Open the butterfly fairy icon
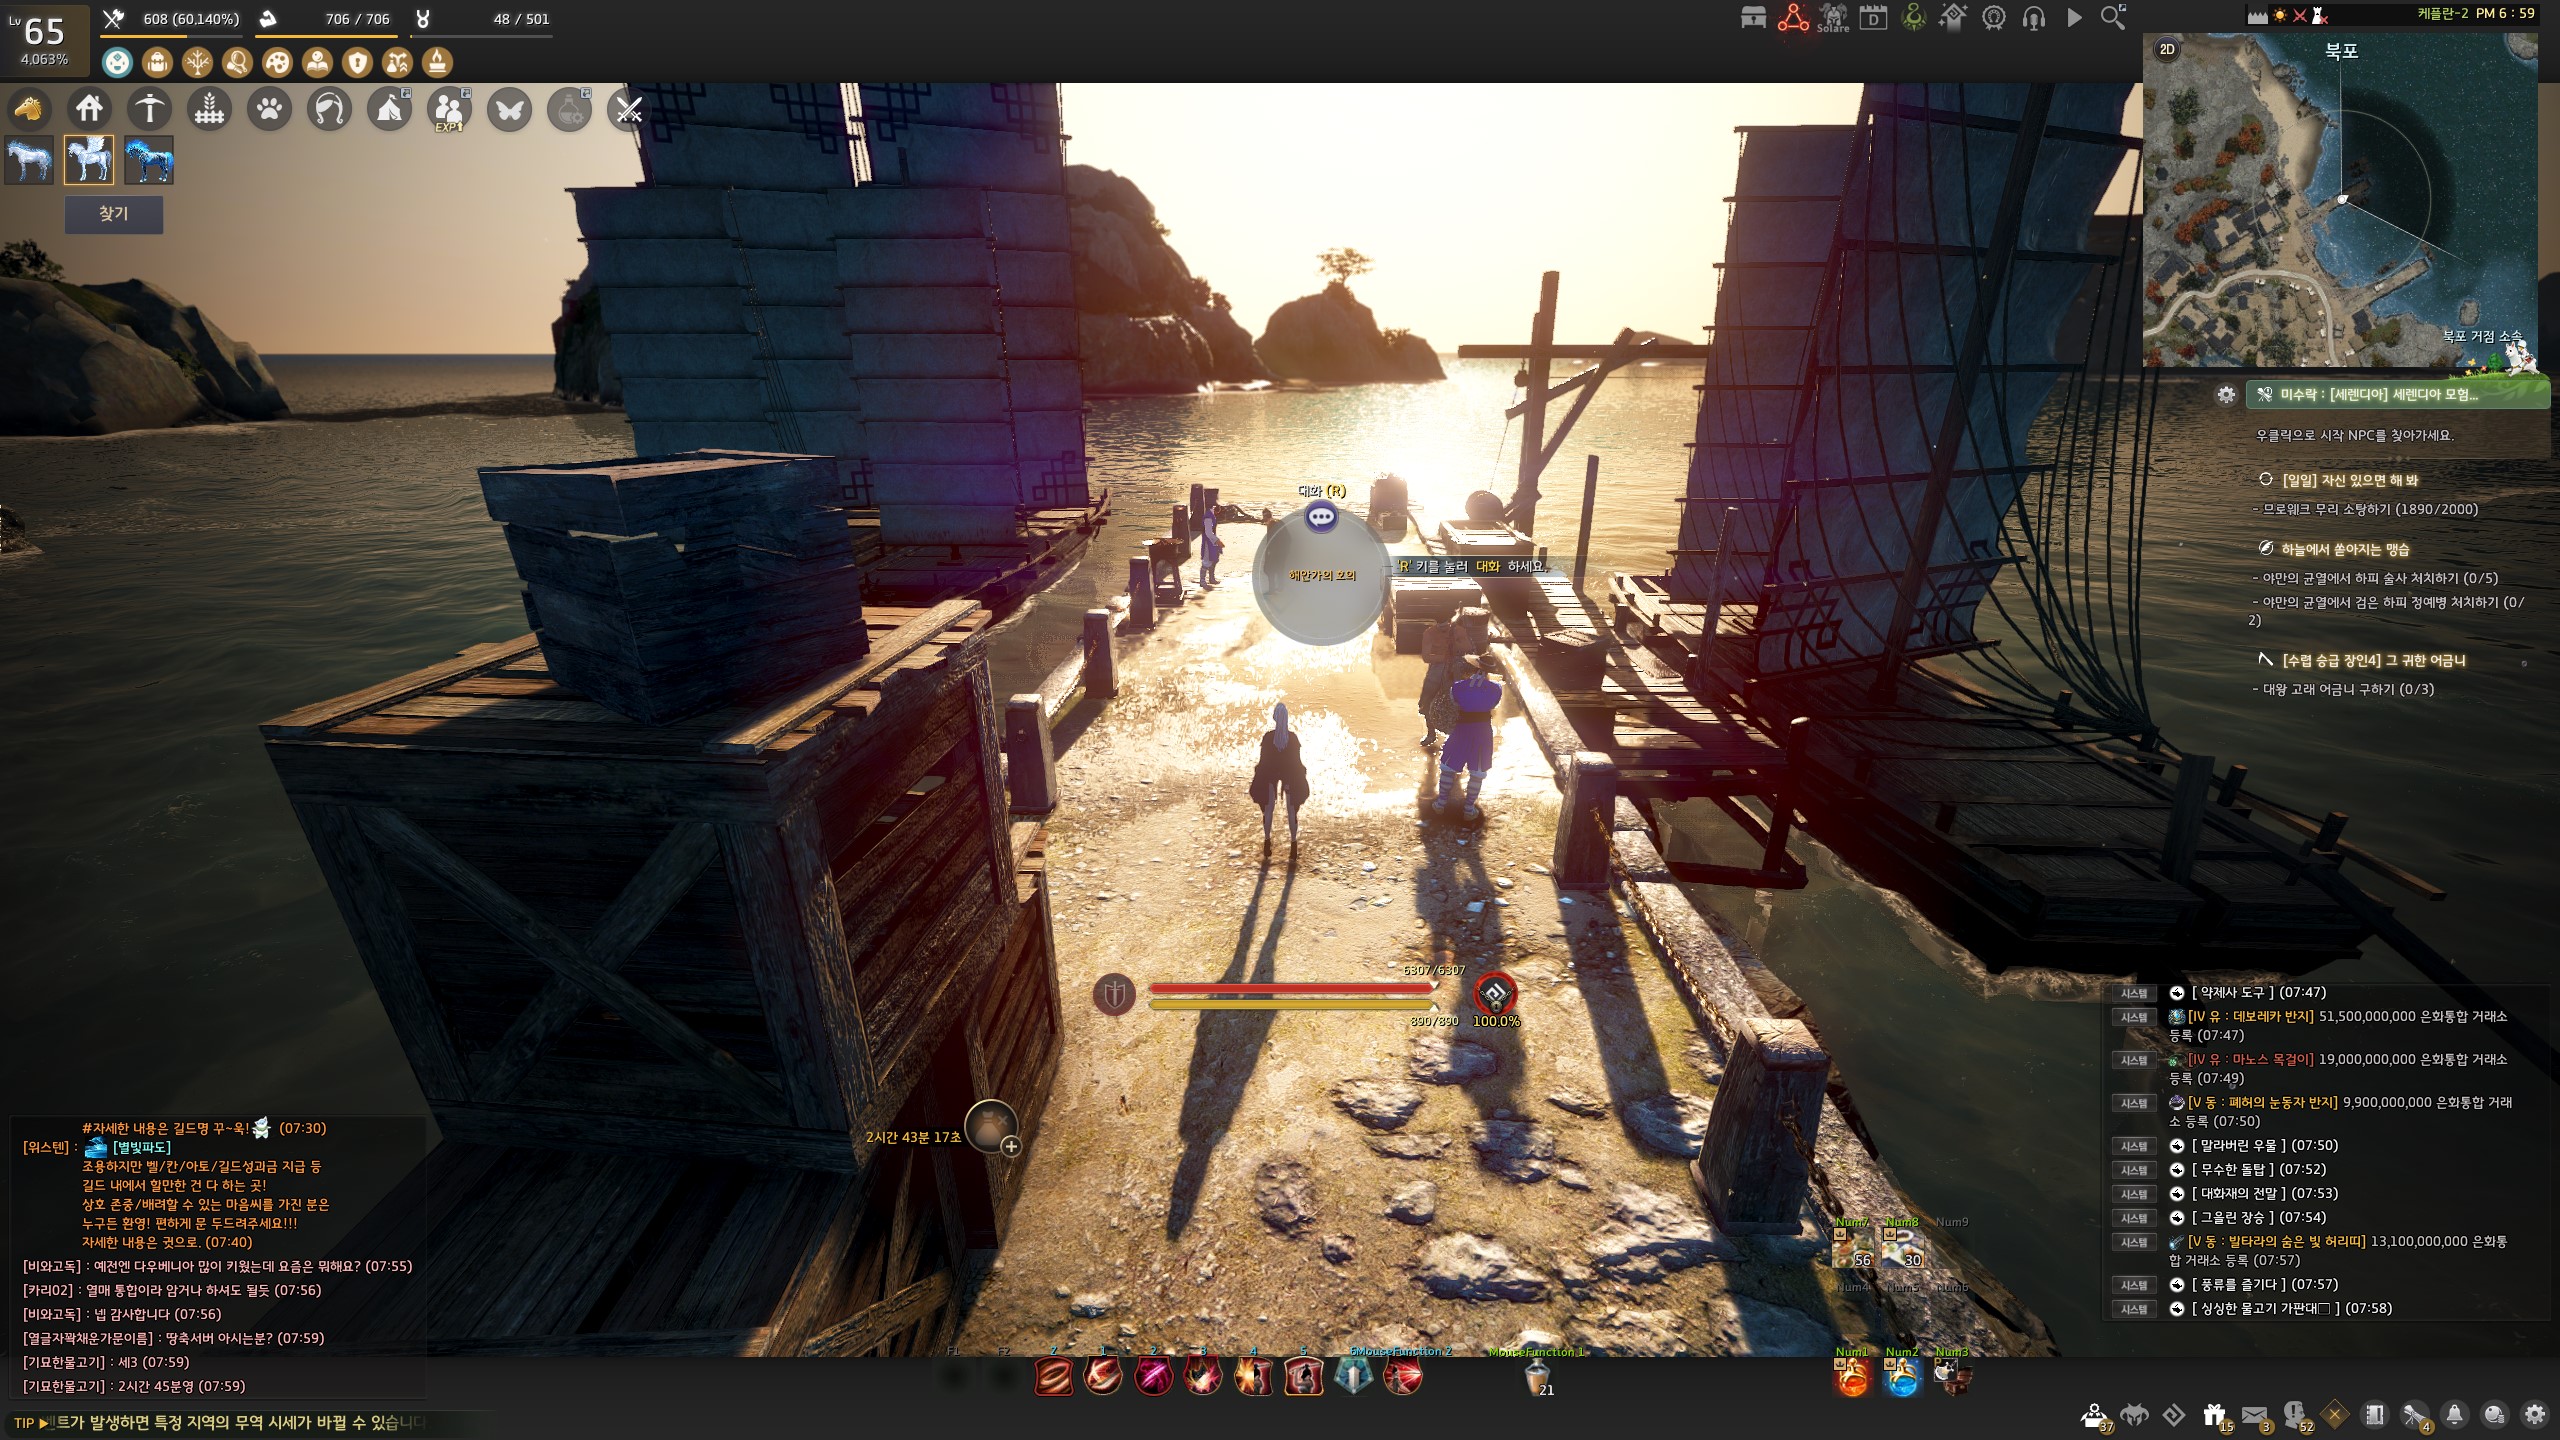This screenshot has height=1440, width=2560. click(x=509, y=108)
